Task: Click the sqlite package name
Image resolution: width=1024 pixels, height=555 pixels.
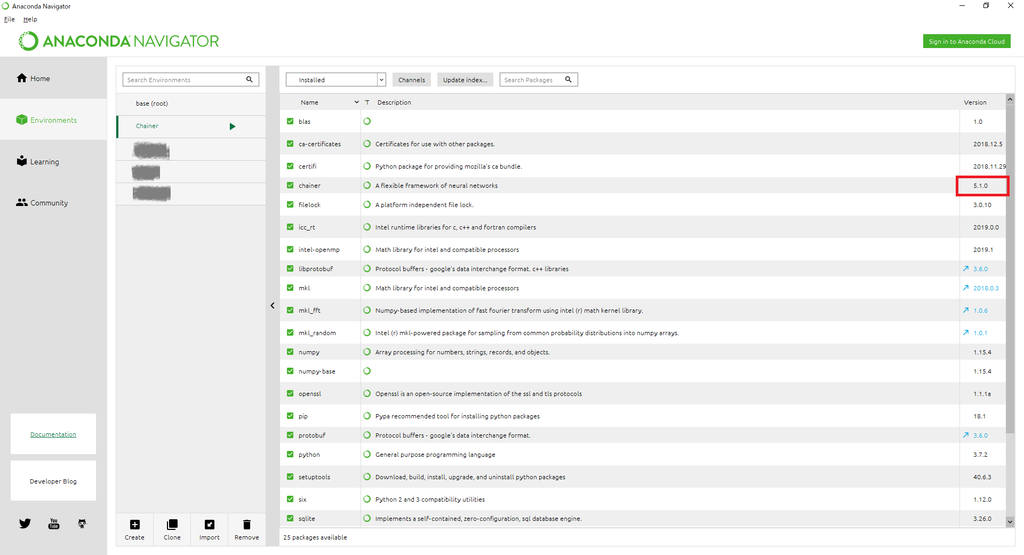Action: [x=306, y=518]
